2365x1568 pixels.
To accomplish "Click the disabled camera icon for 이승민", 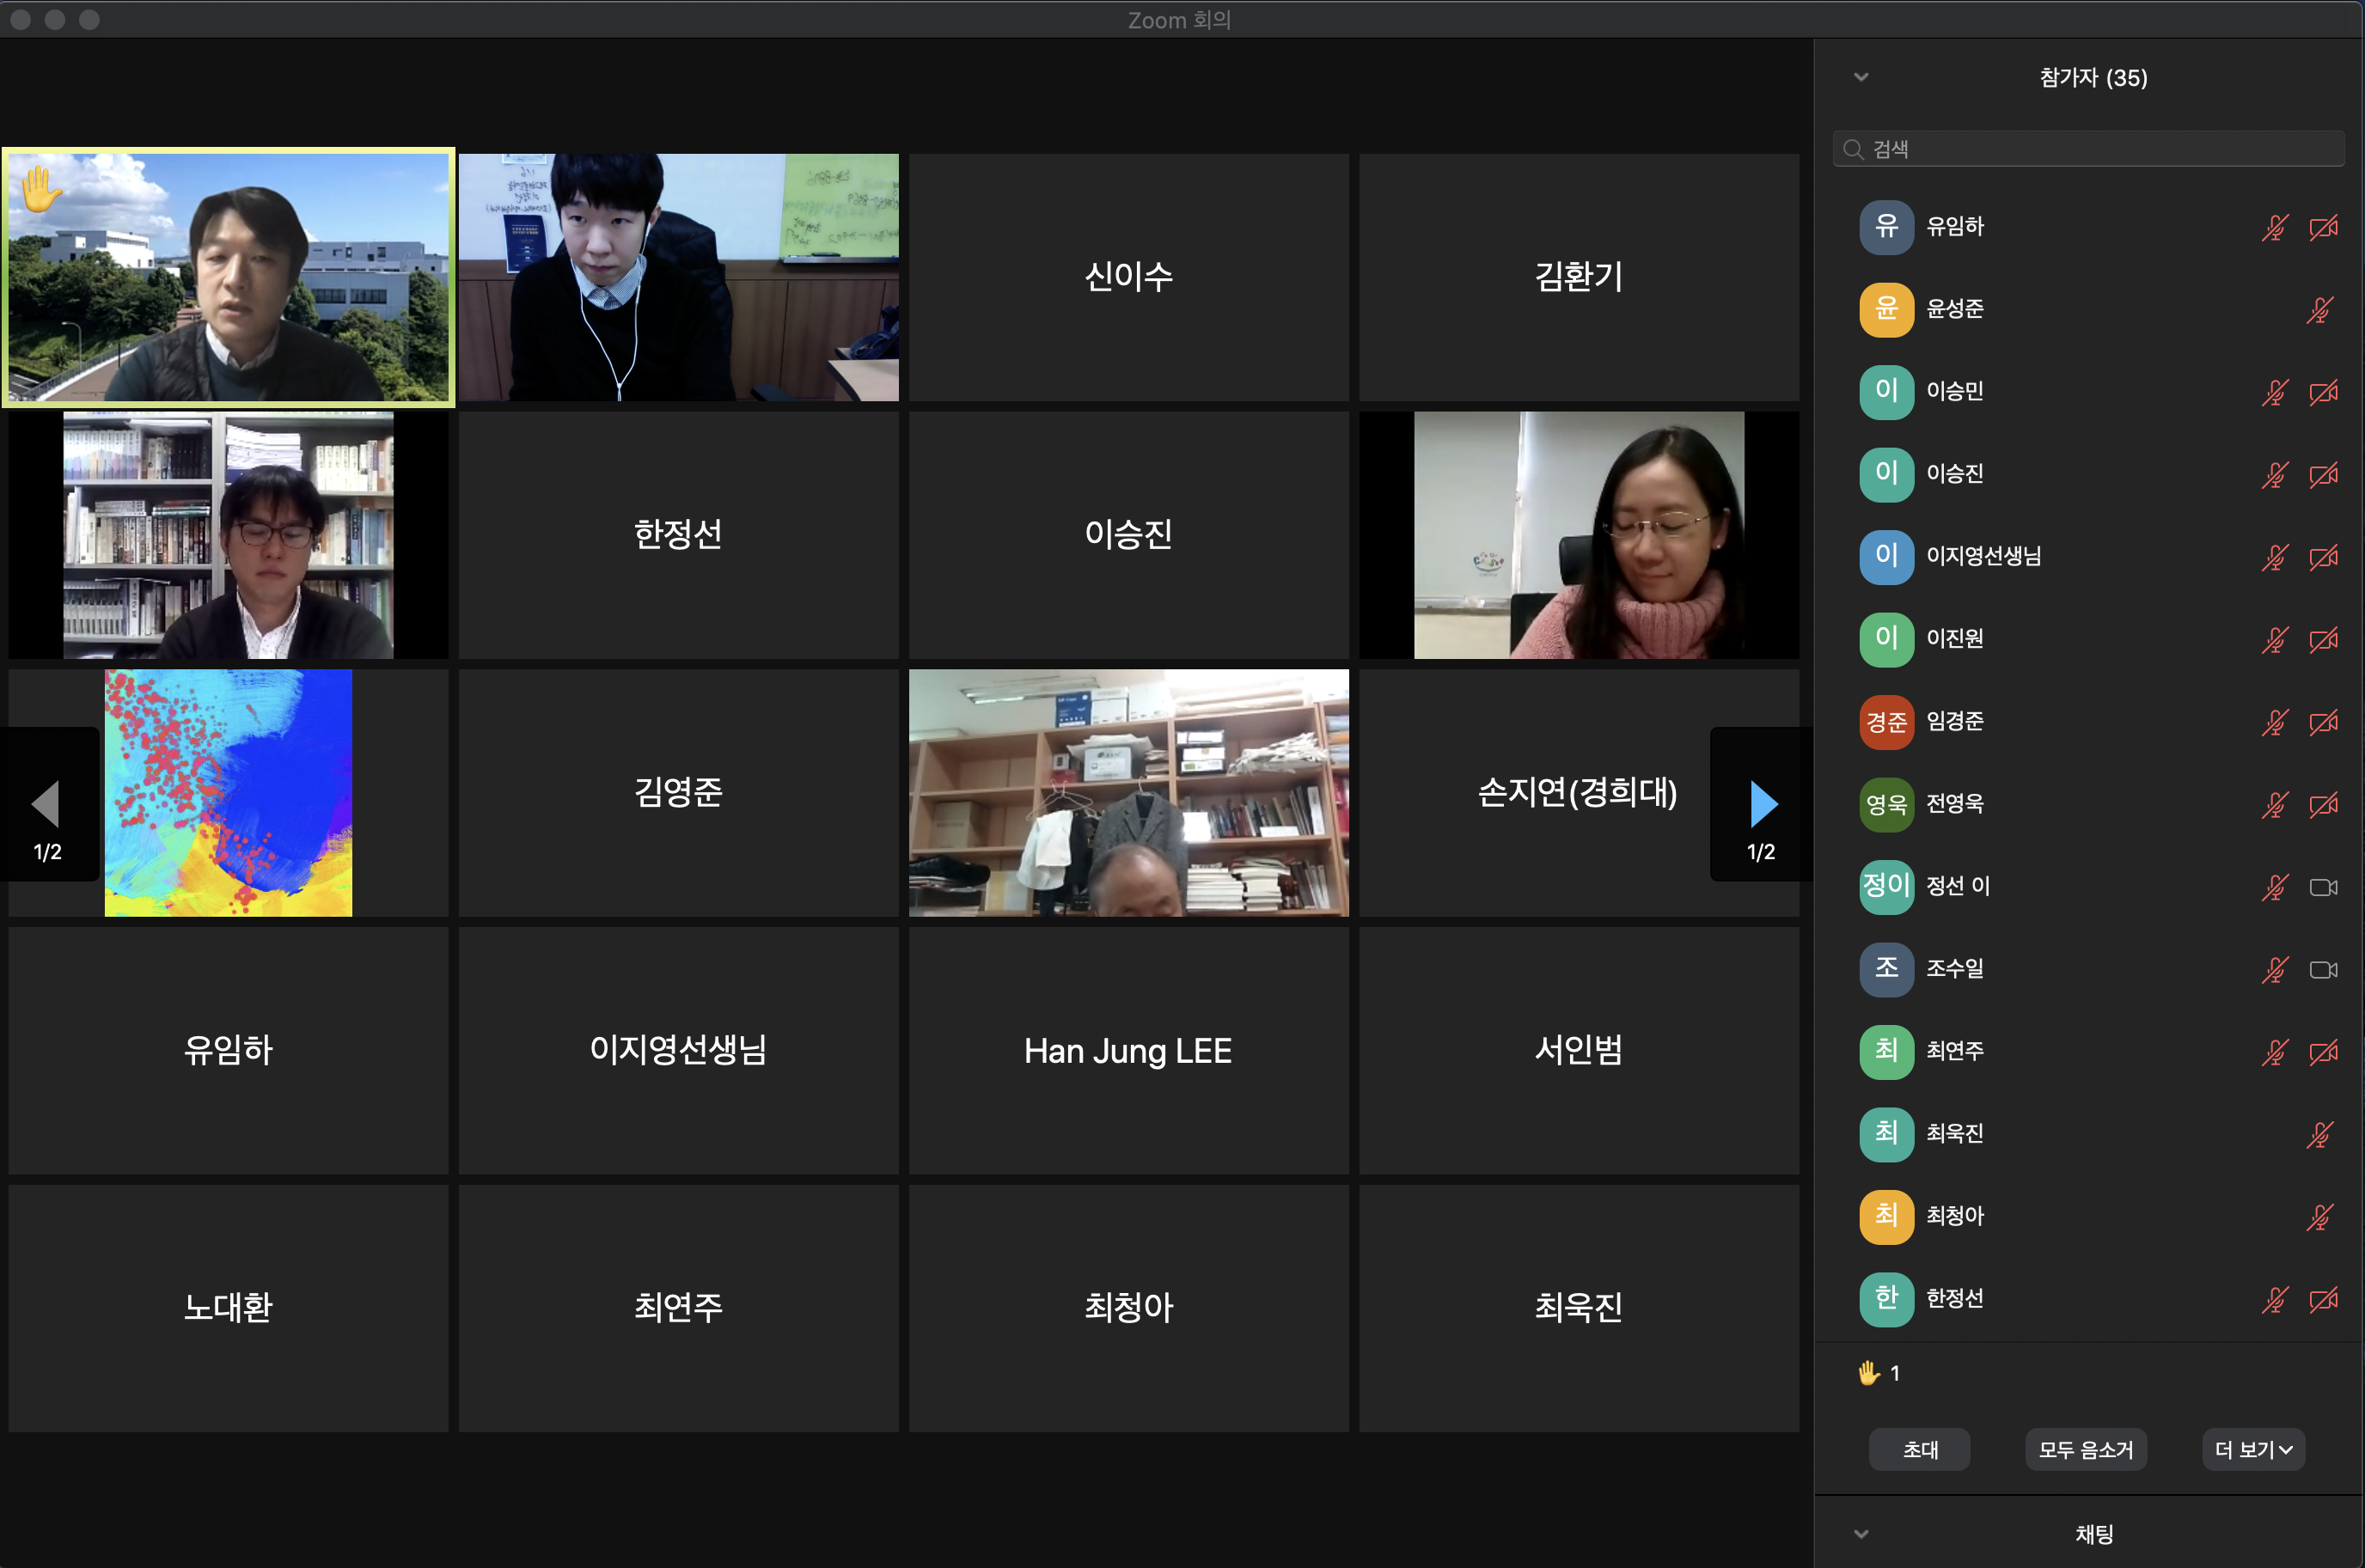I will click(2323, 392).
